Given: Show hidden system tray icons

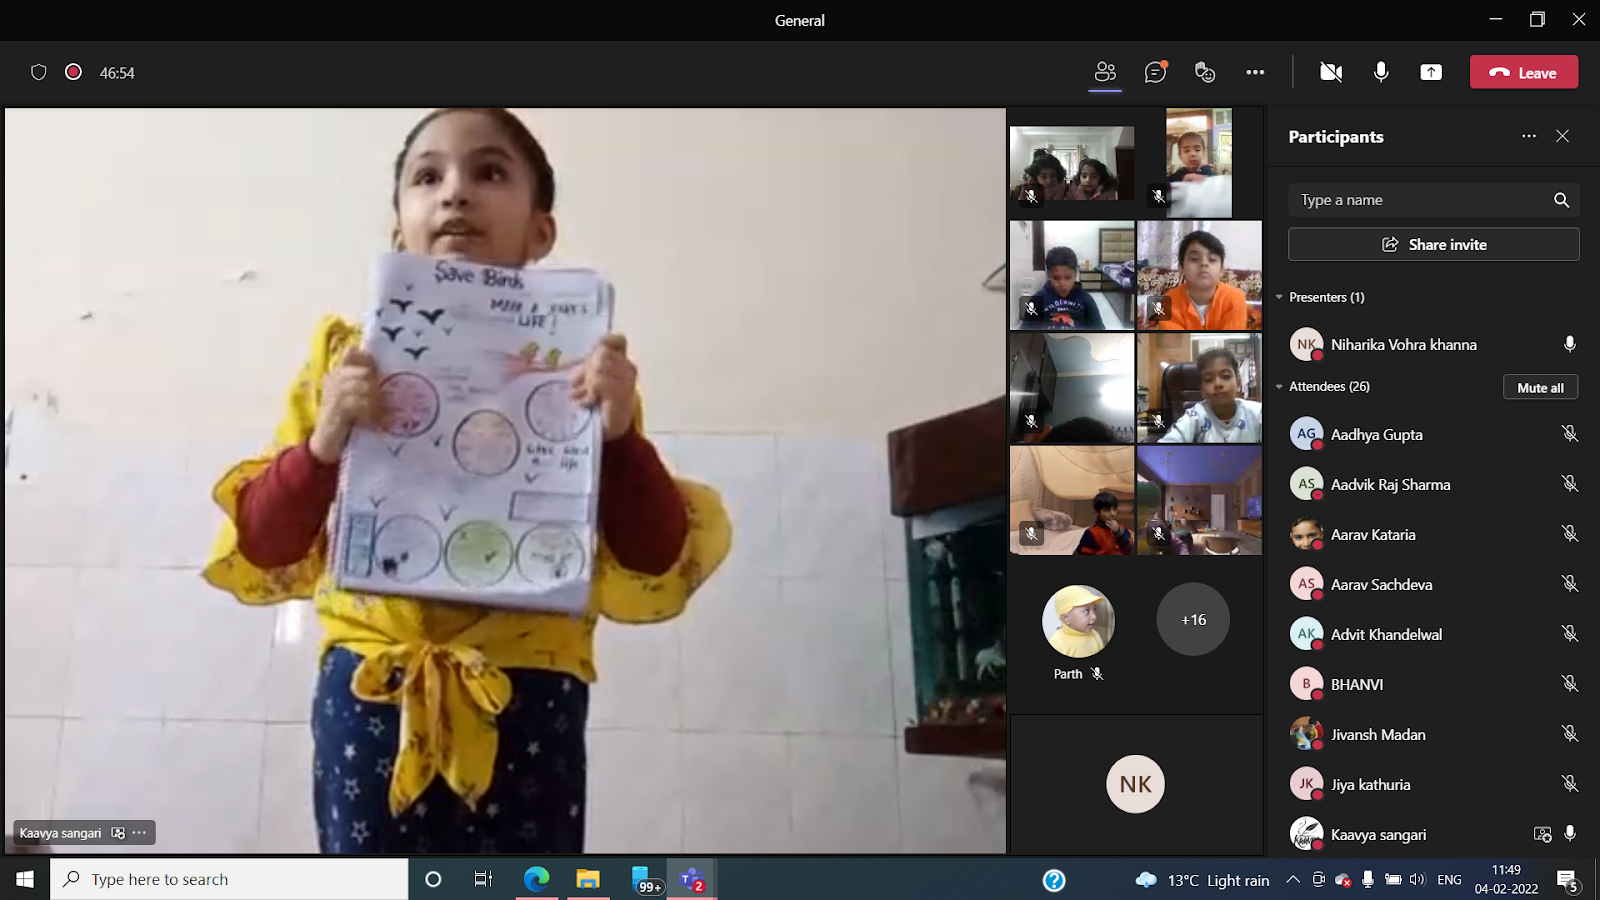Looking at the screenshot, I should pos(1293,880).
